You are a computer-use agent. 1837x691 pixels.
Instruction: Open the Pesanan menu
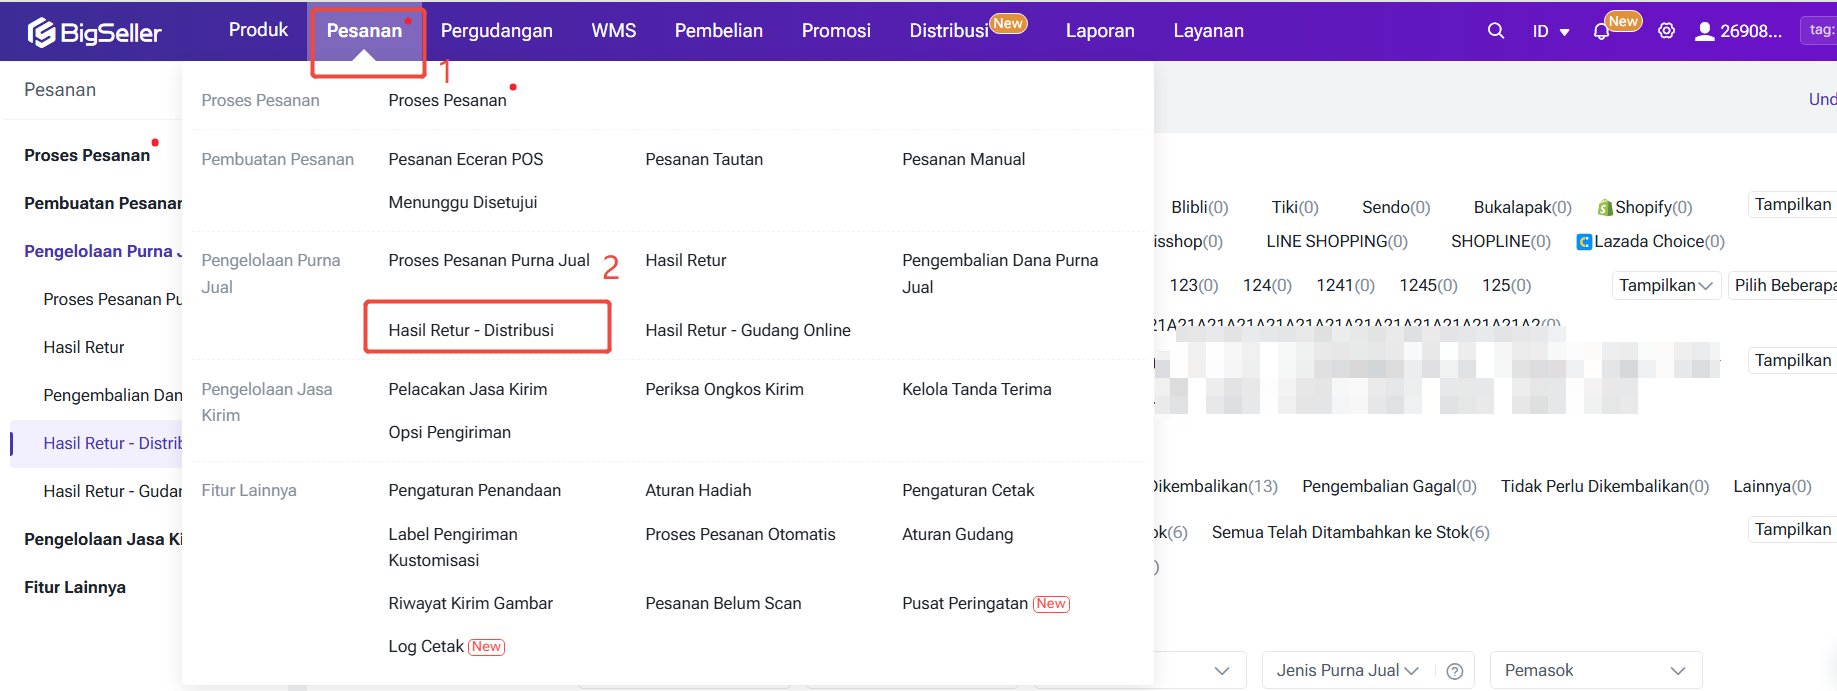(x=364, y=31)
